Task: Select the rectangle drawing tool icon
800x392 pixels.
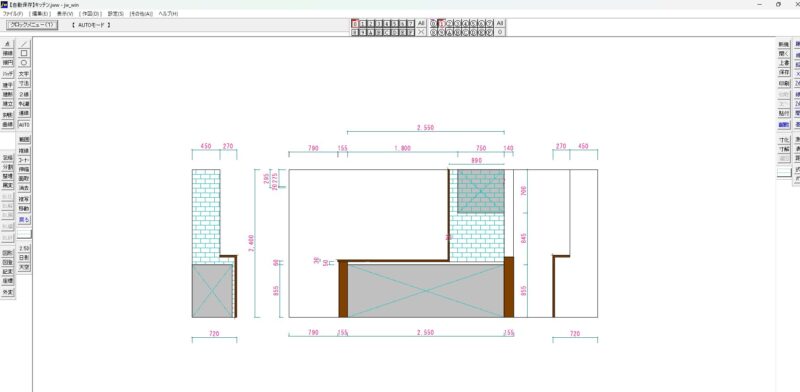Action: pos(24,53)
